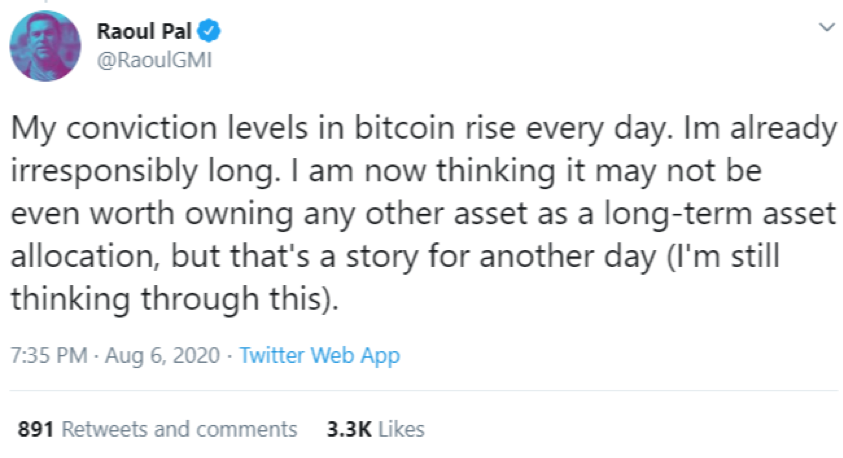Image resolution: width=843 pixels, height=458 pixels.
Task: Follow the Twitter Web App link
Action: pyautogui.click(x=320, y=355)
